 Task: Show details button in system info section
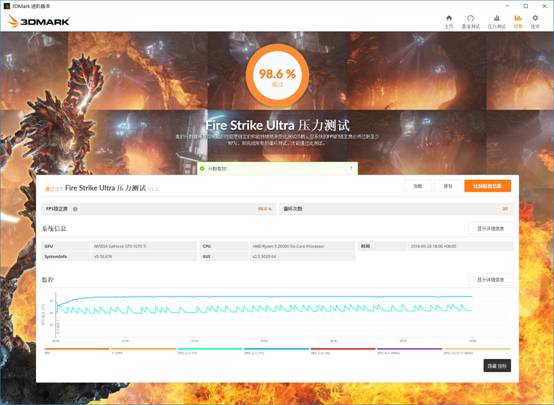pyautogui.click(x=490, y=229)
